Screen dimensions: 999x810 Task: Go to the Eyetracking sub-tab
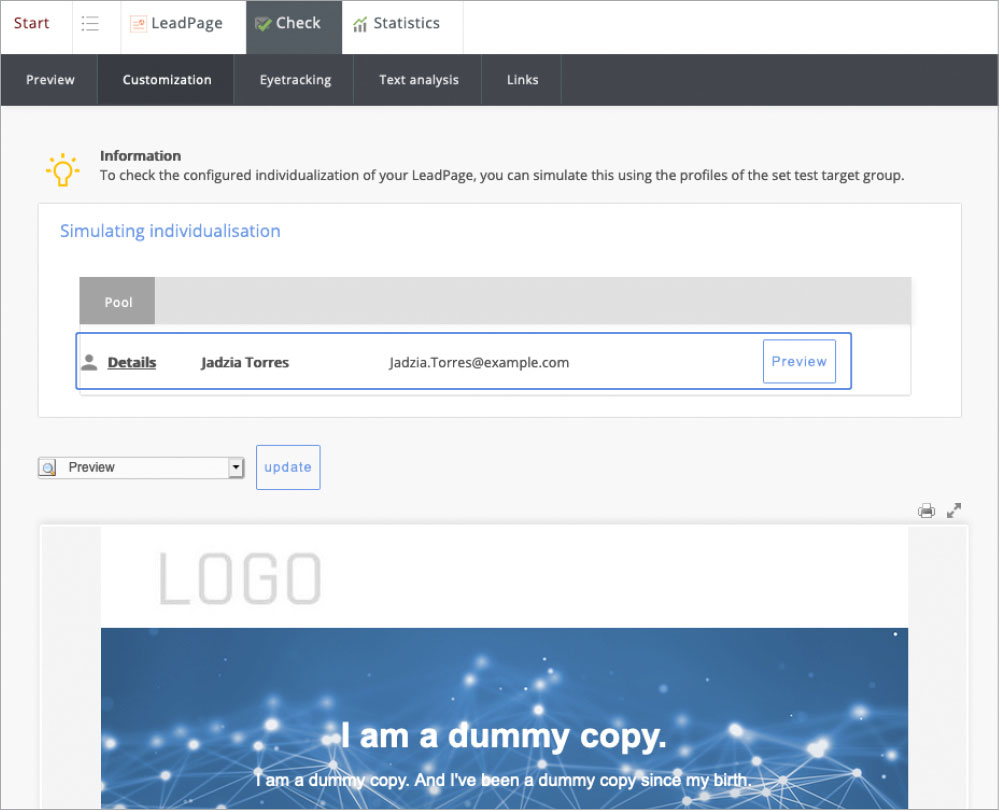[x=295, y=80]
